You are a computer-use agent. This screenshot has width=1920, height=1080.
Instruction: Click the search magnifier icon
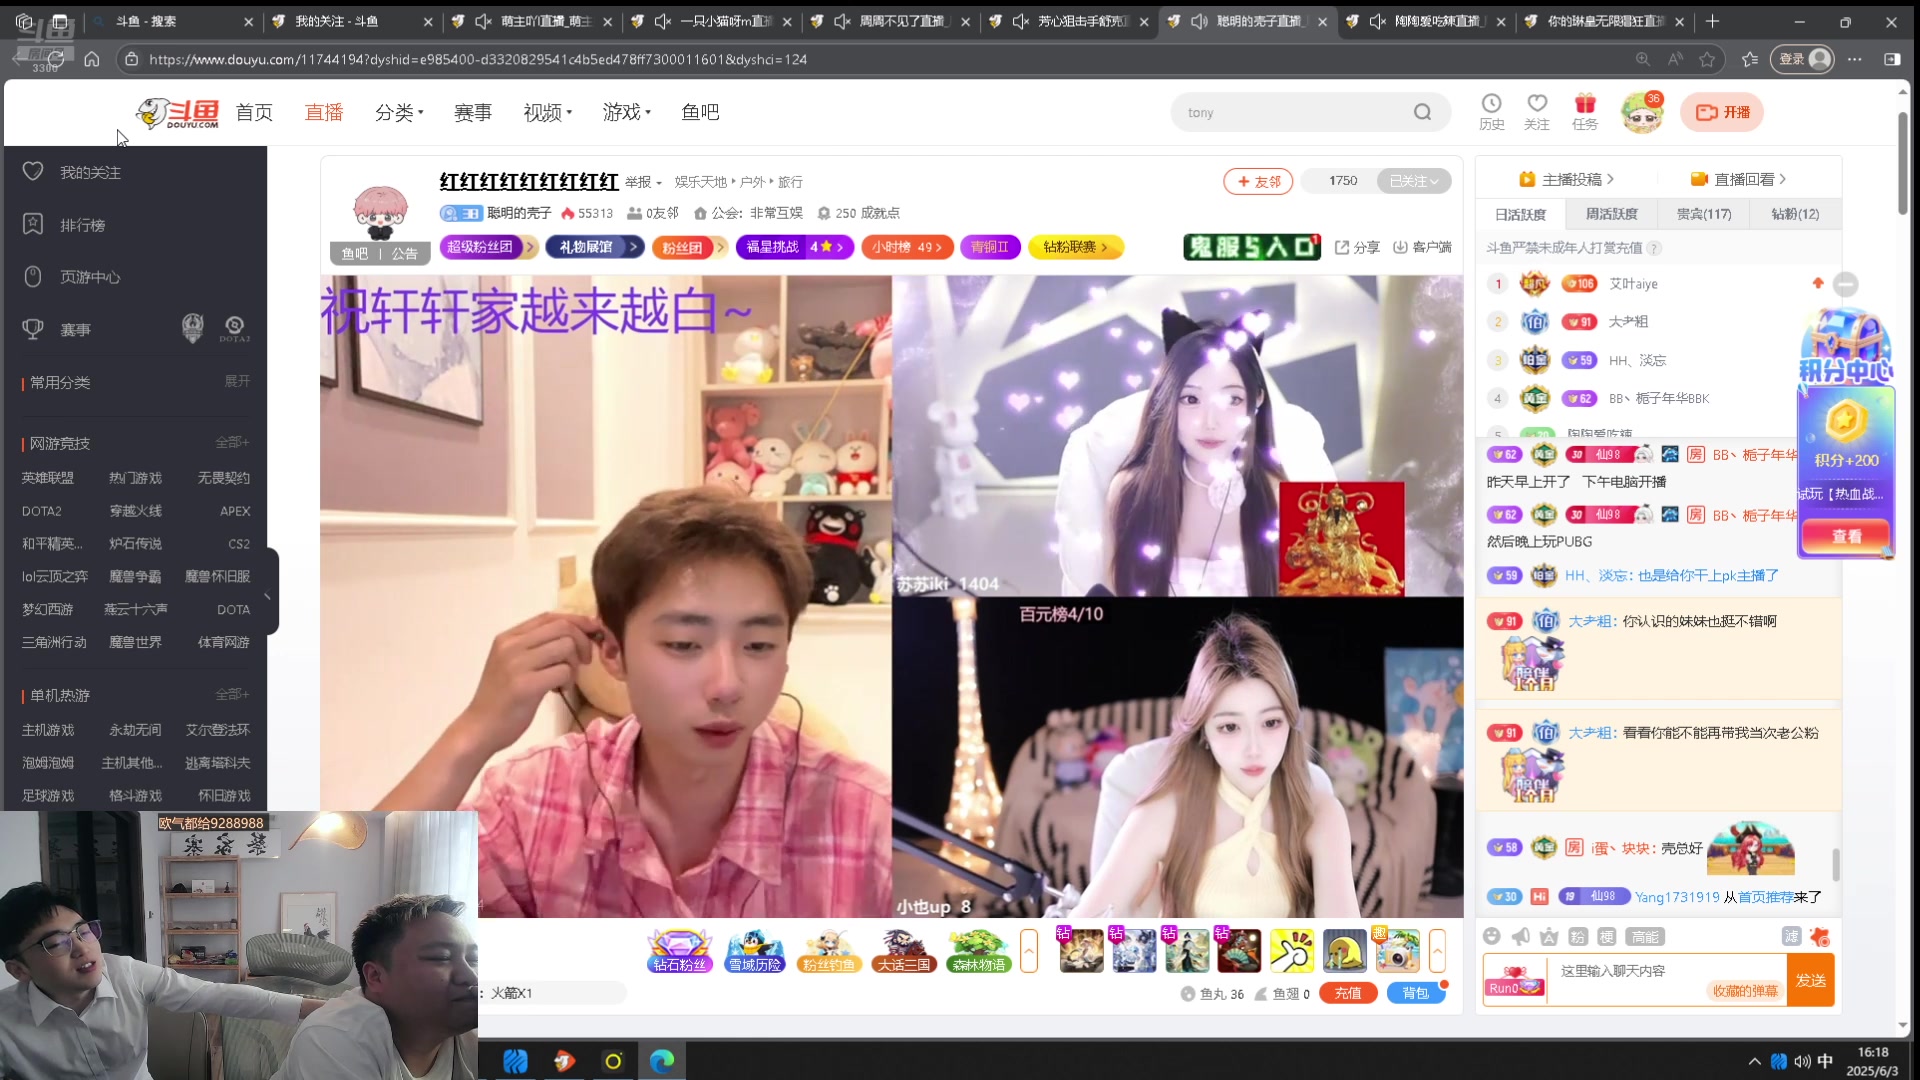[1422, 113]
